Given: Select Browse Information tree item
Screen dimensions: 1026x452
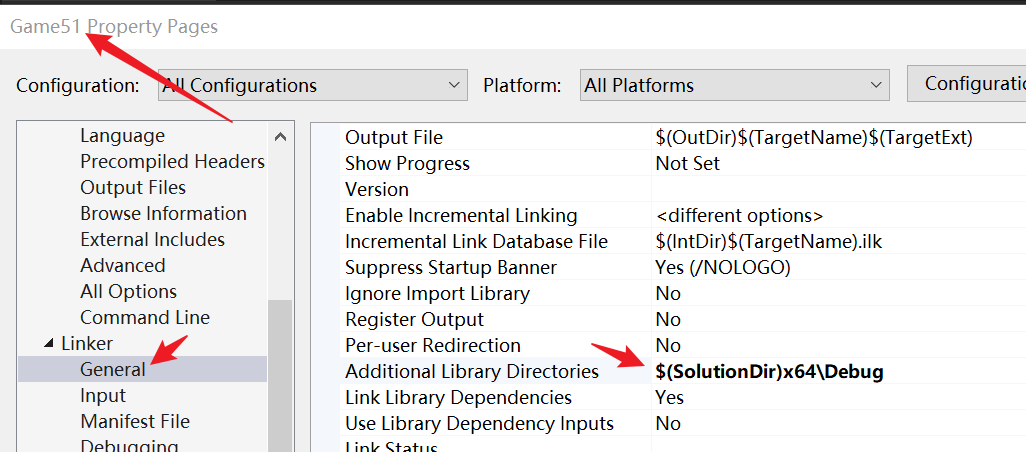Looking at the screenshot, I should (163, 214).
